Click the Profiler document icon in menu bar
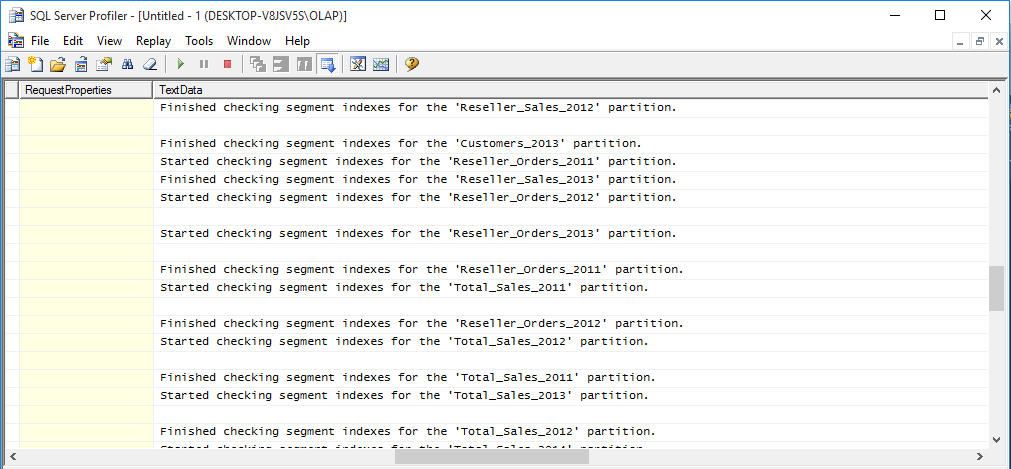Screen dimensions: 1011x469 pyautogui.click(x=15, y=41)
